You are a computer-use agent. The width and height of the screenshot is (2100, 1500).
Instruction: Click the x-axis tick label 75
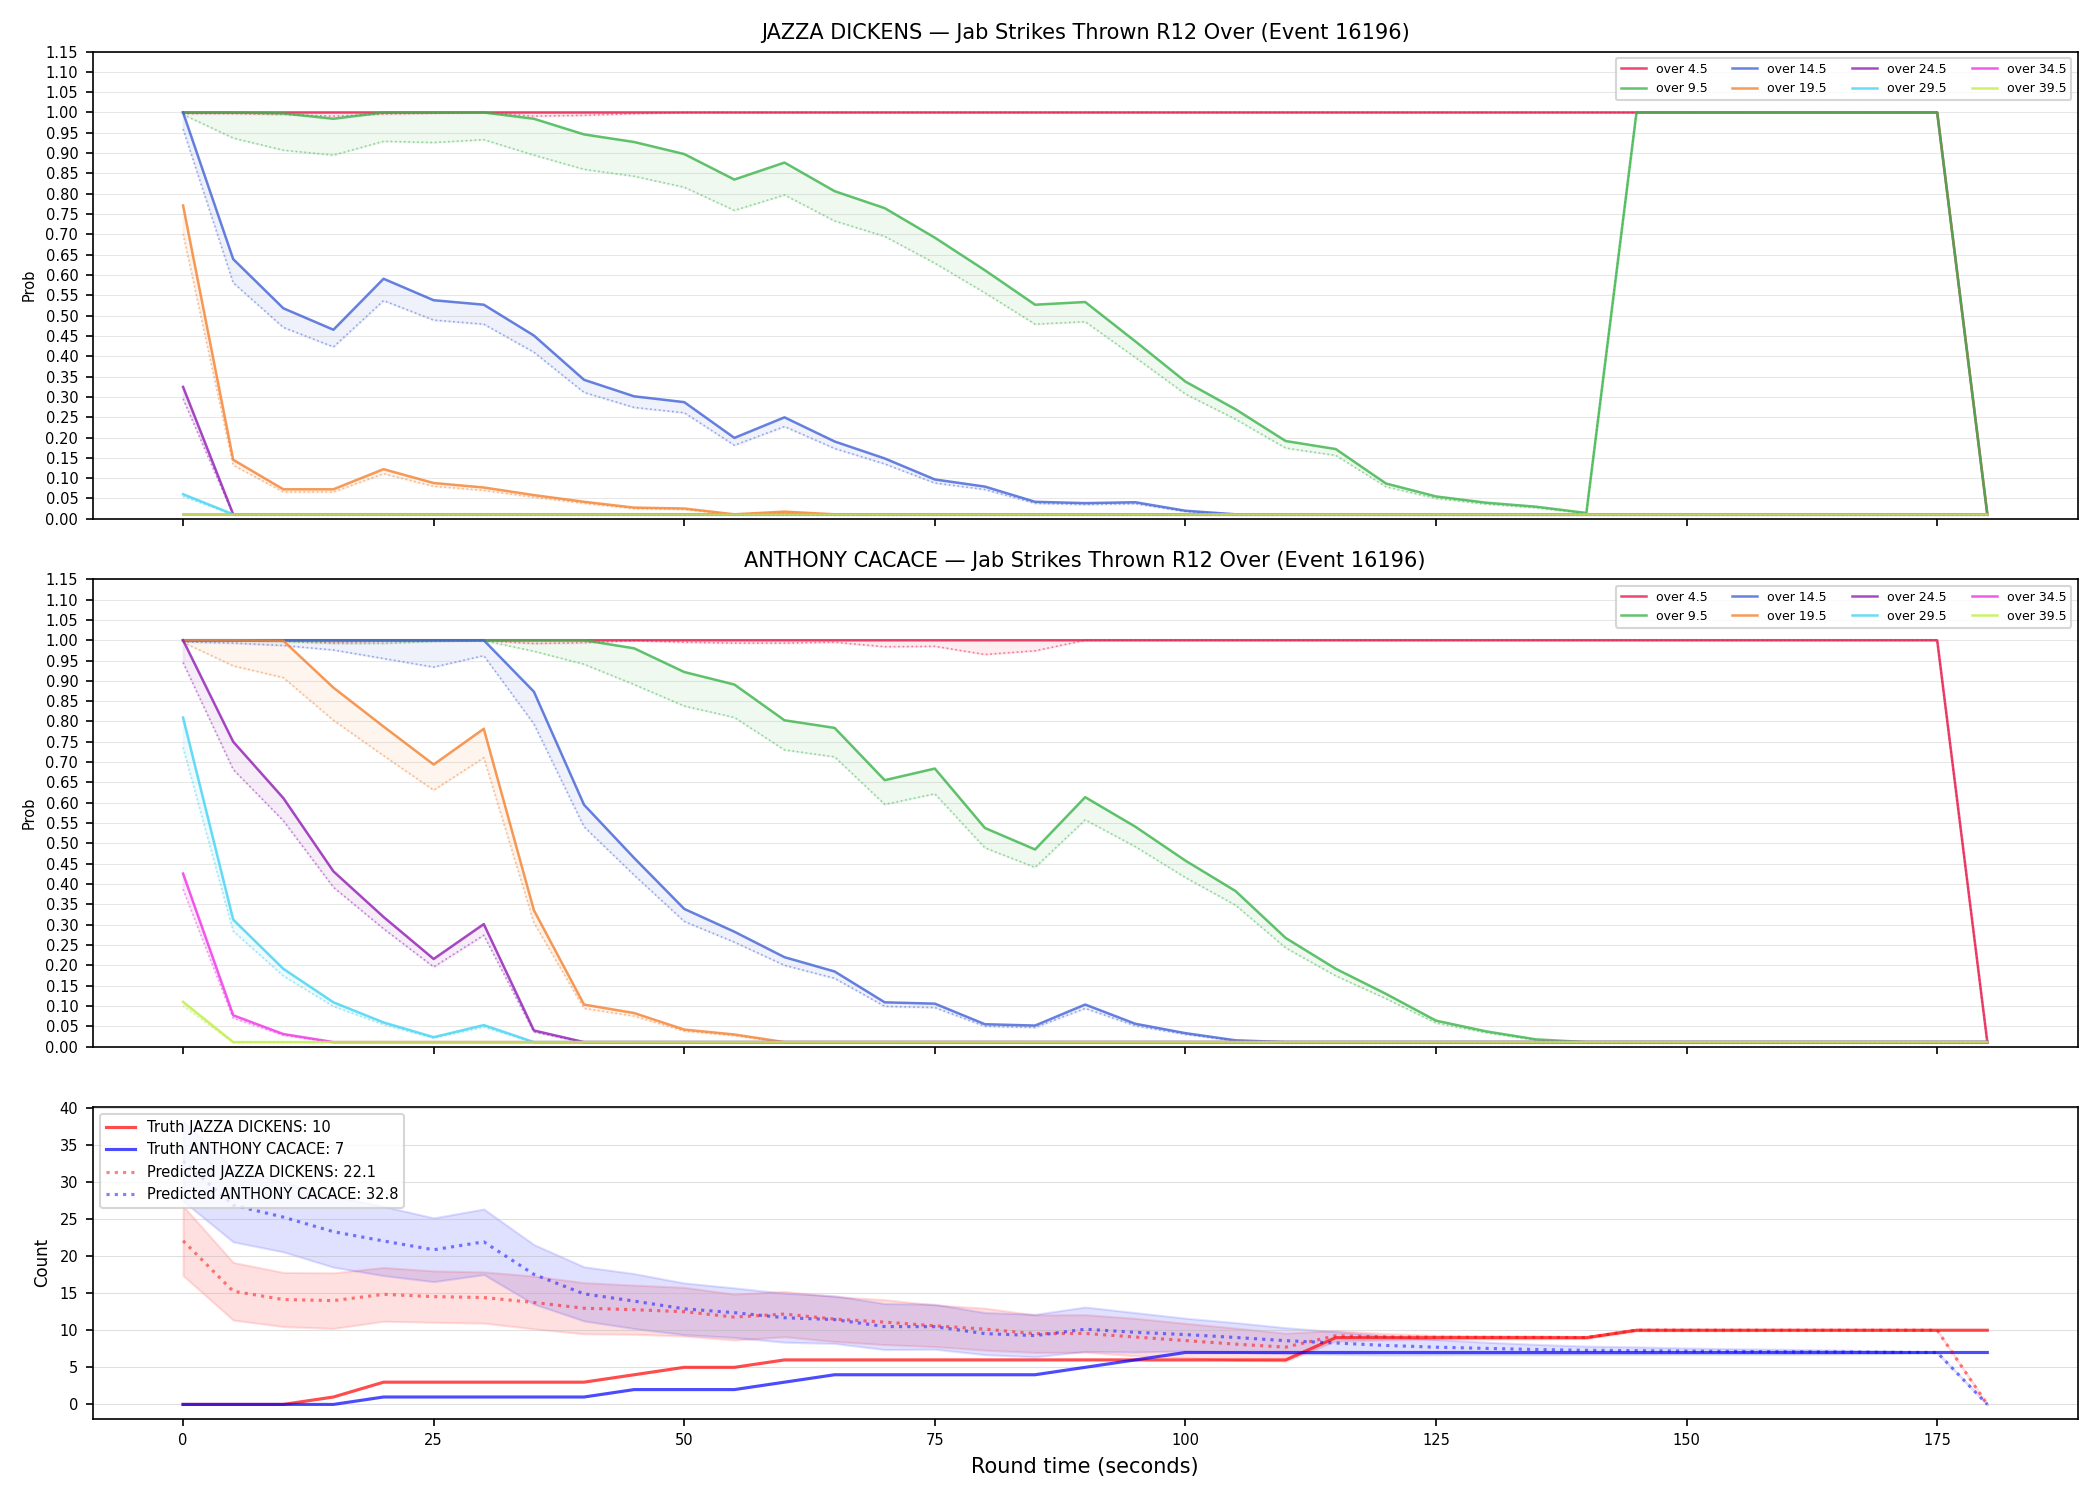point(934,1440)
